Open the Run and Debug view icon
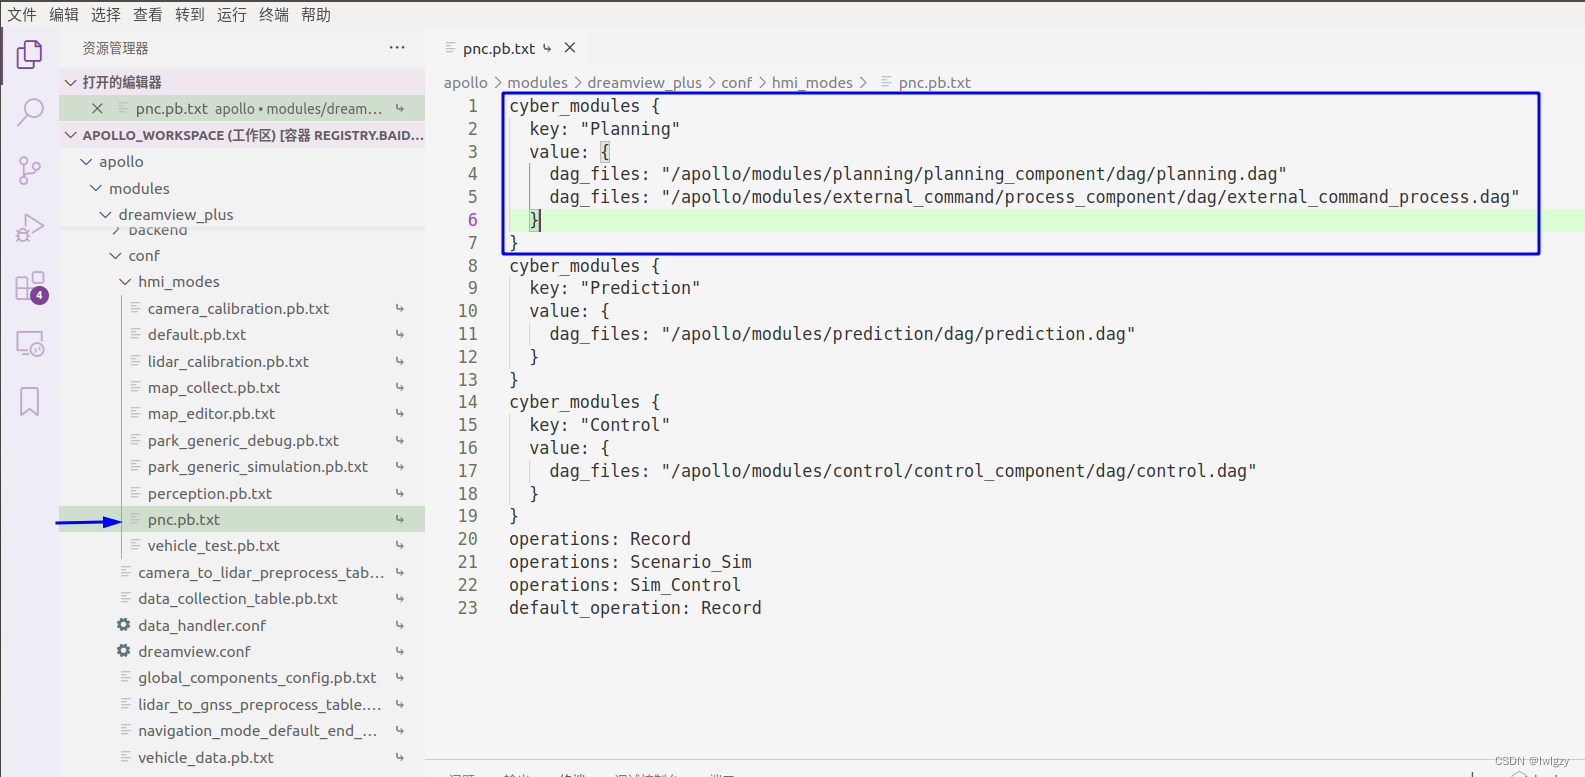 (30, 228)
